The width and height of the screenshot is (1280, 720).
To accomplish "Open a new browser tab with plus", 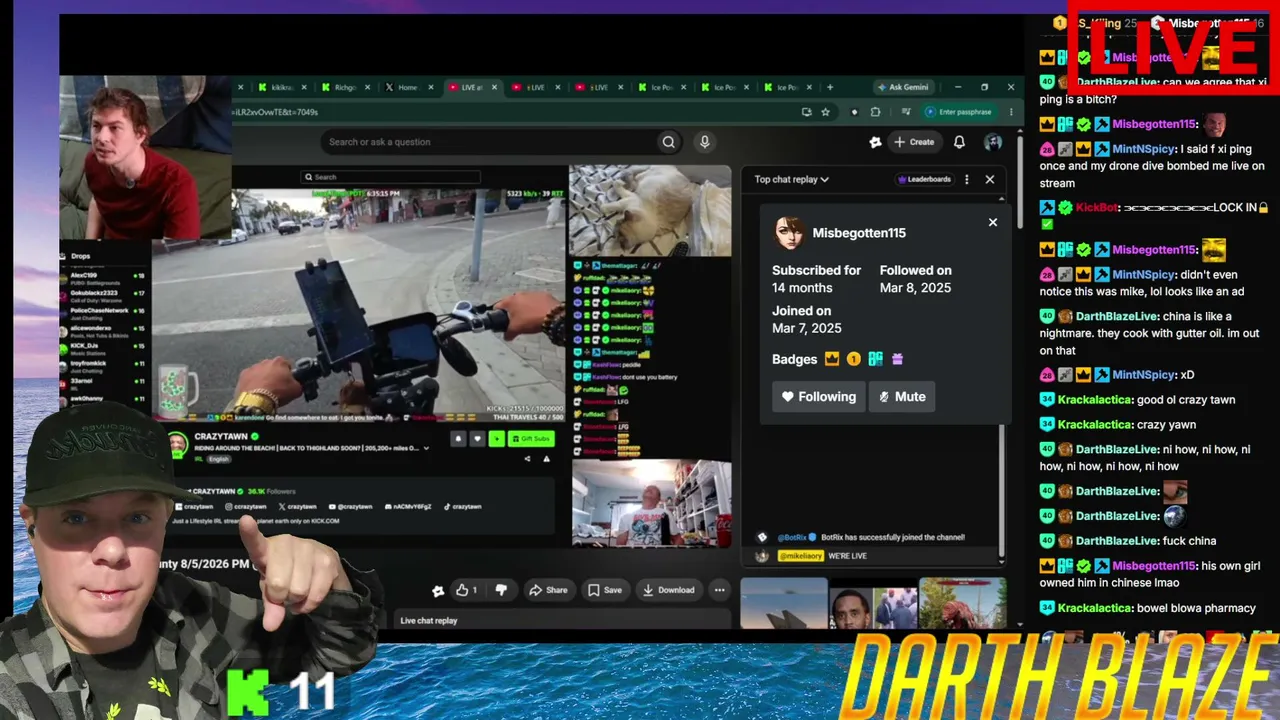I will point(829,87).
